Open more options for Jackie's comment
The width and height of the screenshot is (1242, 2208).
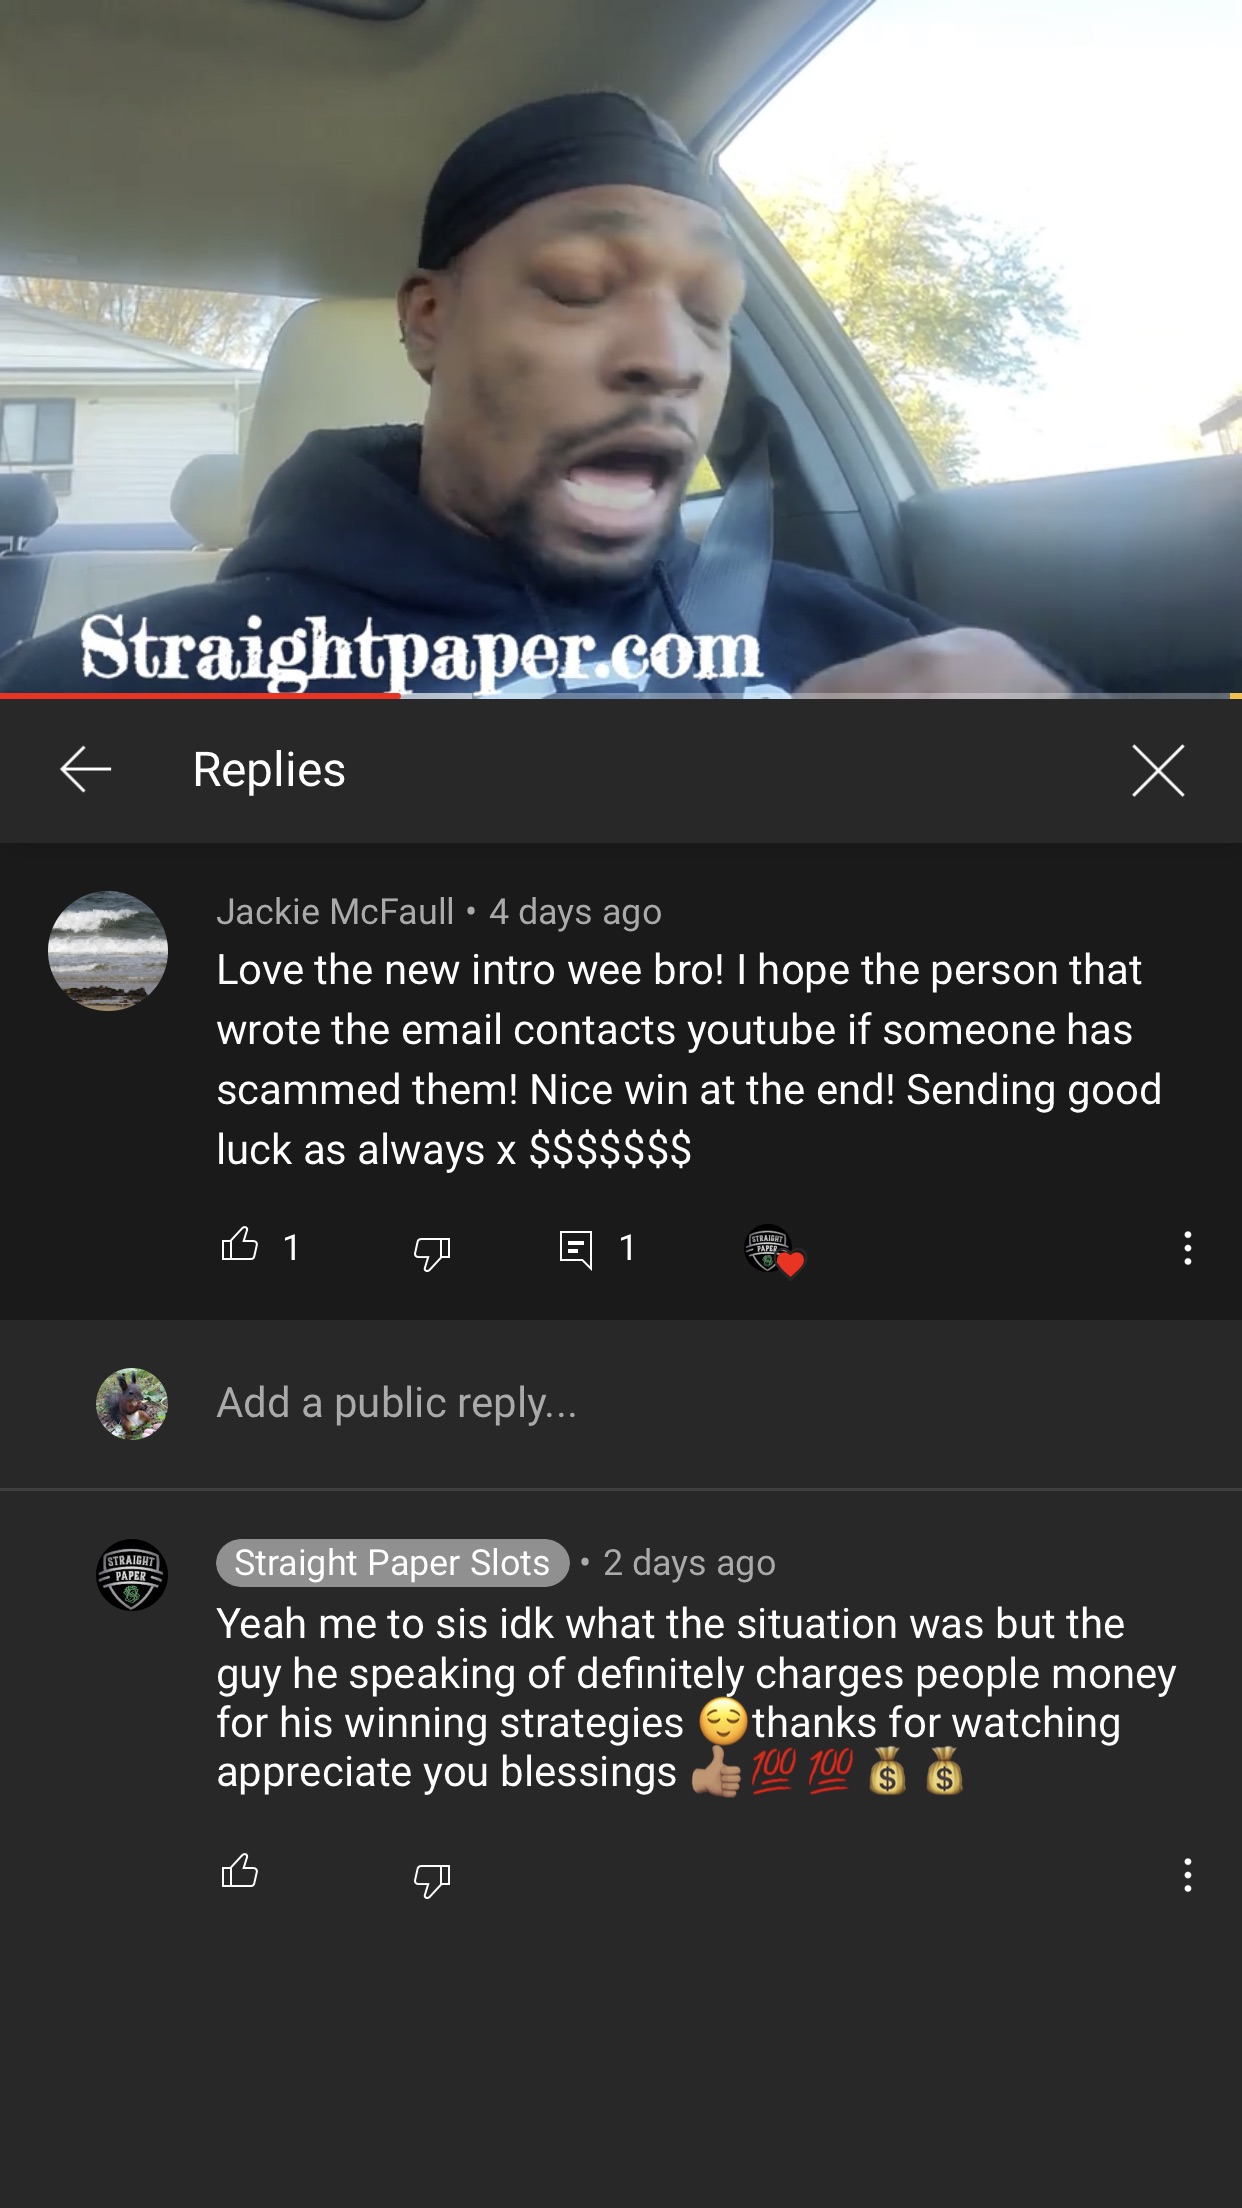(1187, 1248)
